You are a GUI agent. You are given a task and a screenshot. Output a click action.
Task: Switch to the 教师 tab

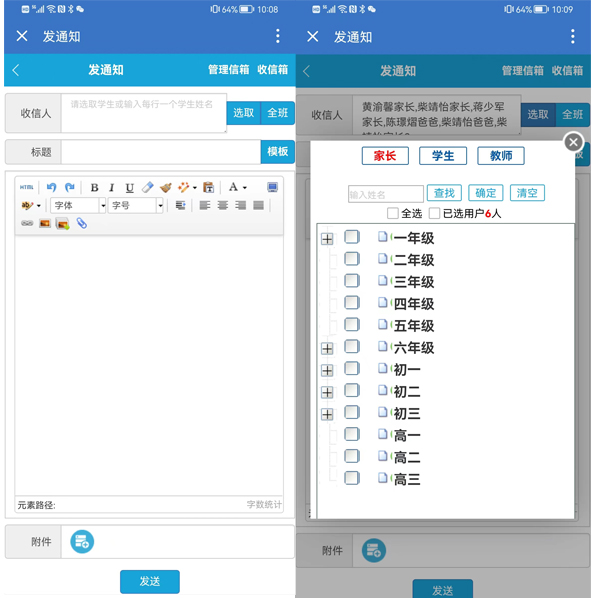point(501,156)
